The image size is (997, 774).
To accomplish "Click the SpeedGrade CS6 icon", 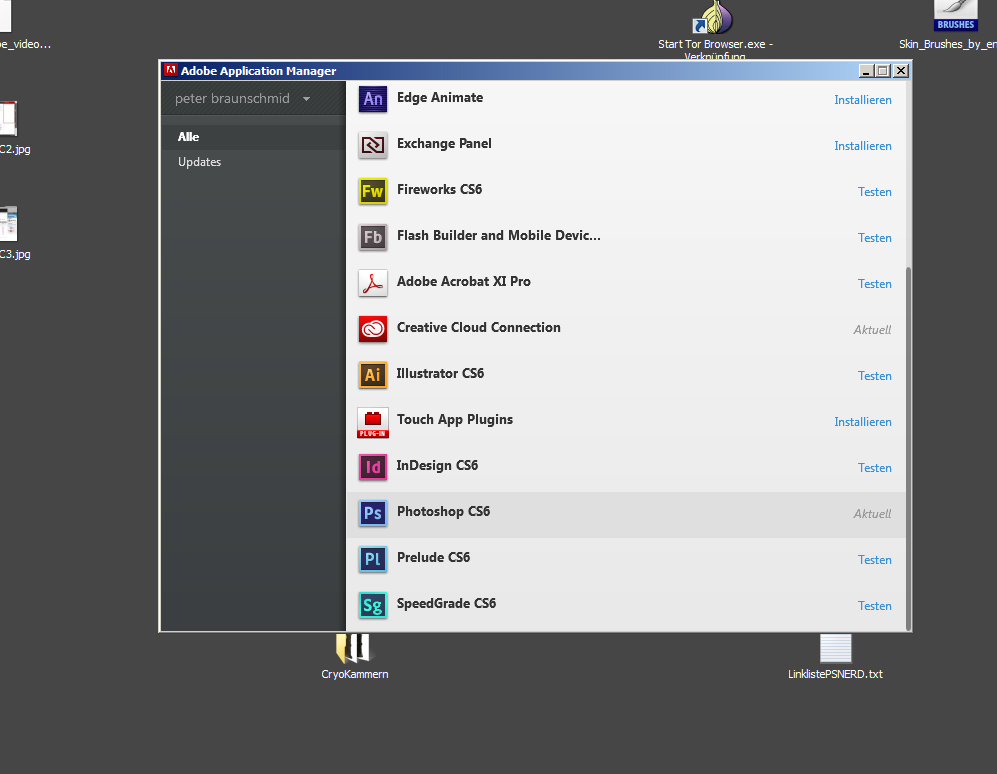I will pyautogui.click(x=373, y=605).
